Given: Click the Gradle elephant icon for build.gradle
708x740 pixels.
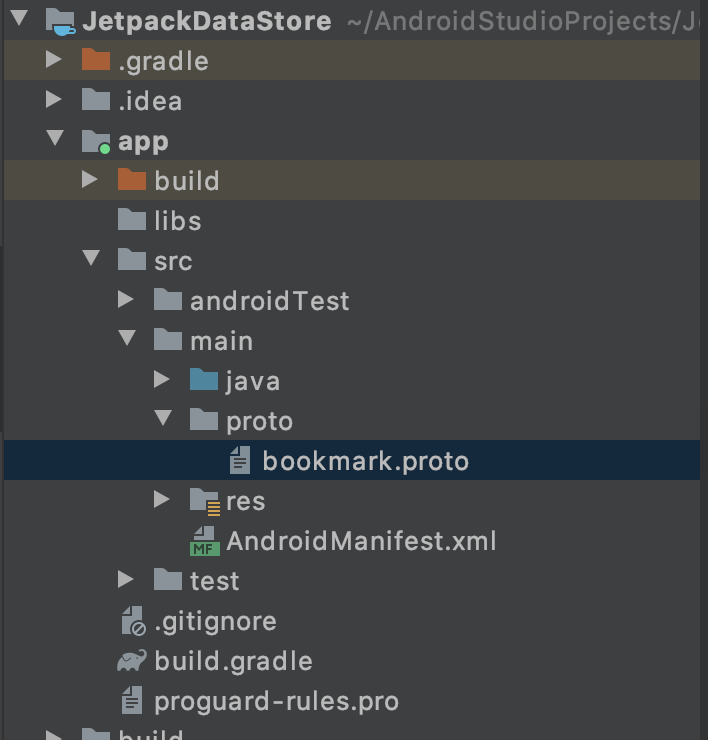Looking at the screenshot, I should [x=132, y=661].
